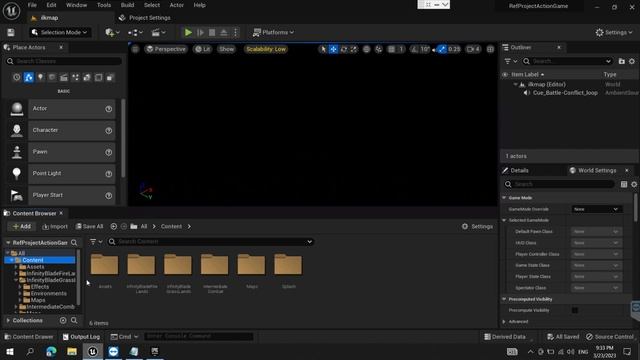Click the Eject from player button
Viewport: 640px width, 360px height.
224,32
